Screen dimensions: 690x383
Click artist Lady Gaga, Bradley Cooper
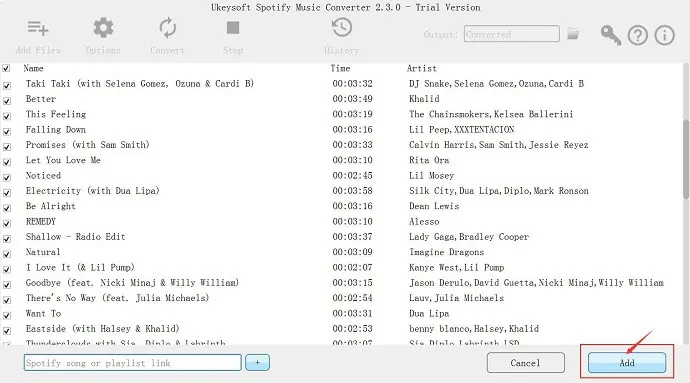tap(469, 237)
